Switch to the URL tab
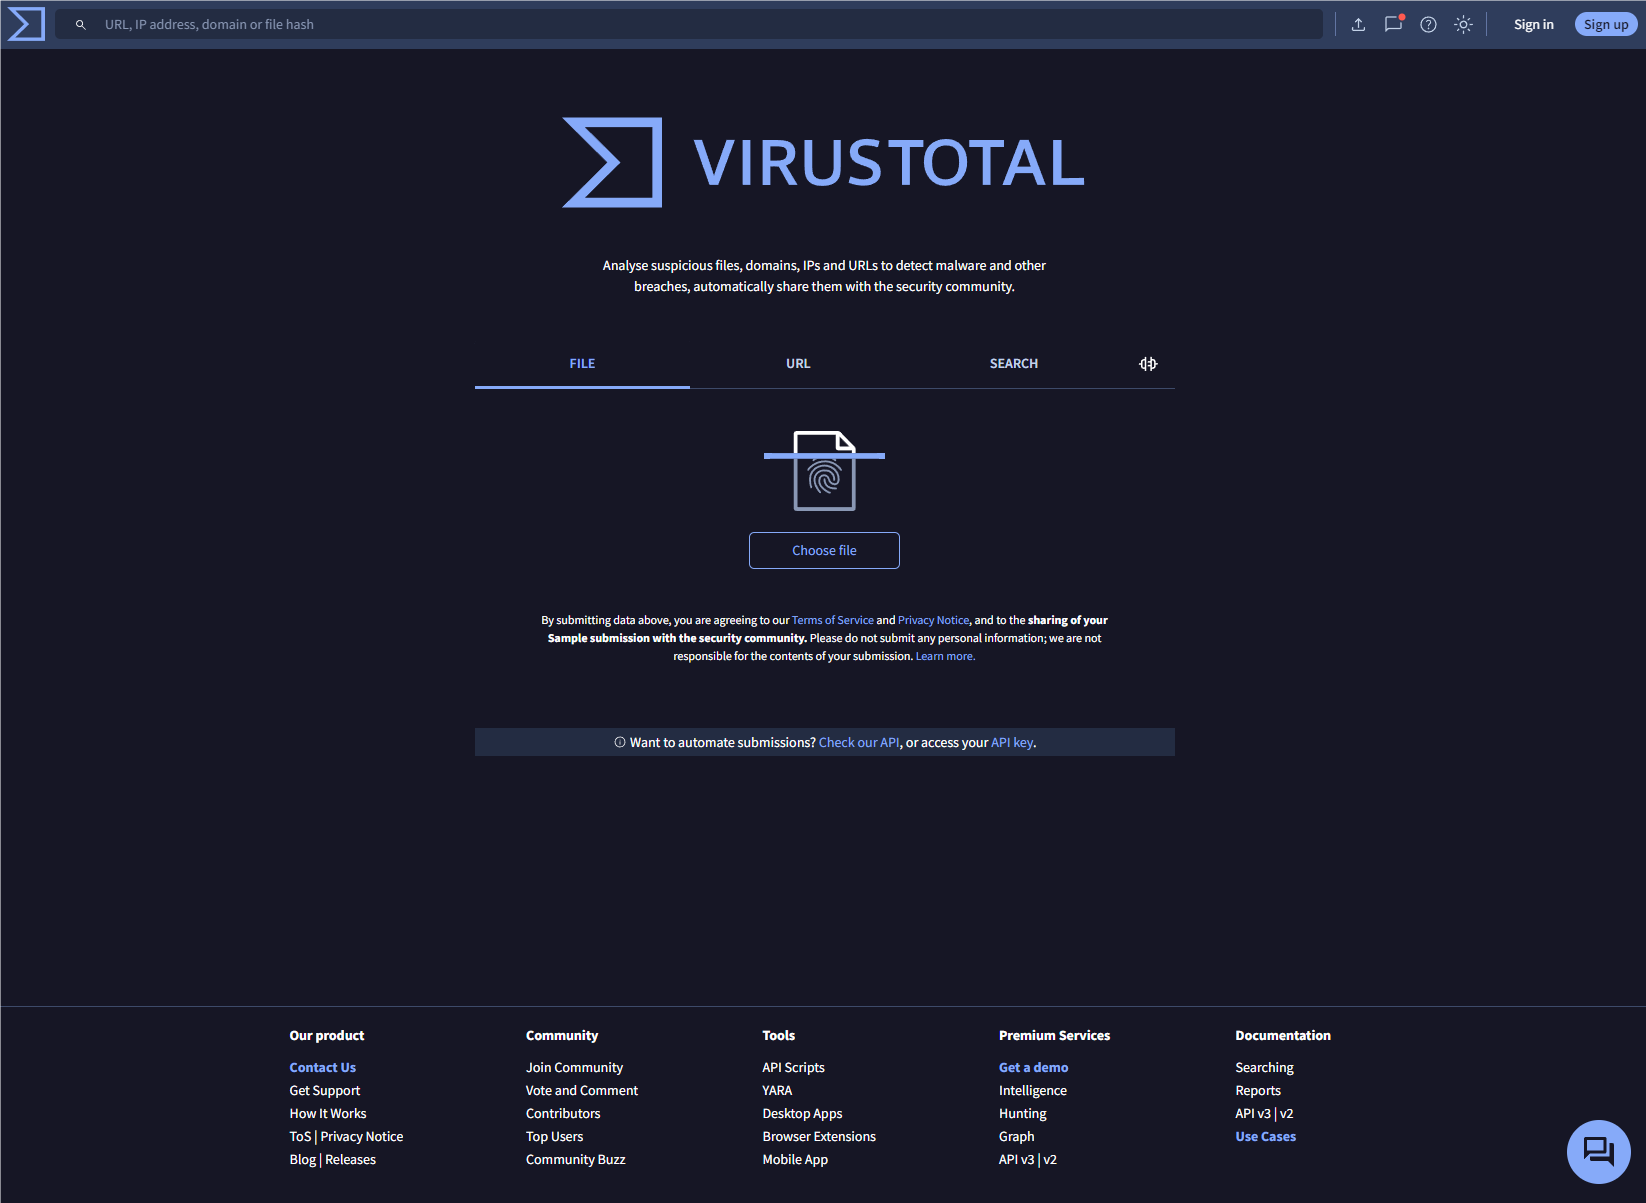 798,364
